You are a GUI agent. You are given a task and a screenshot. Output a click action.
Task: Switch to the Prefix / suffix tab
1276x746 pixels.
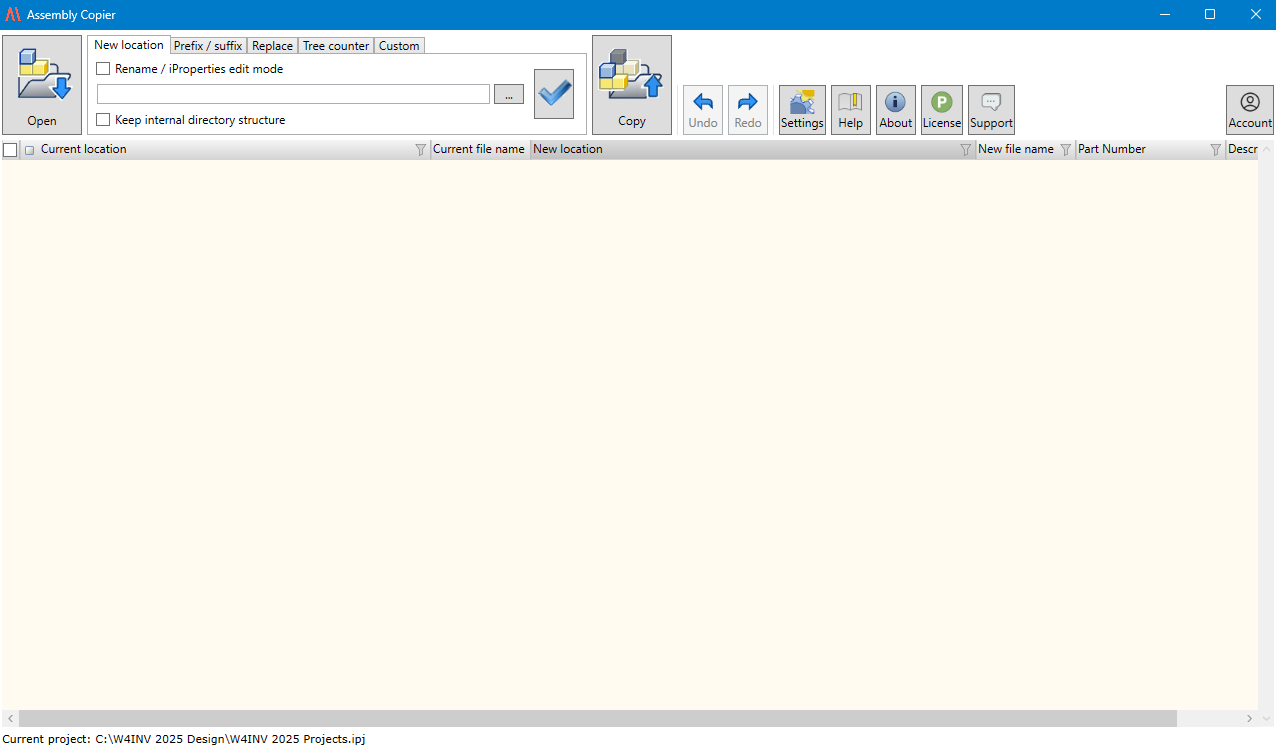208,46
